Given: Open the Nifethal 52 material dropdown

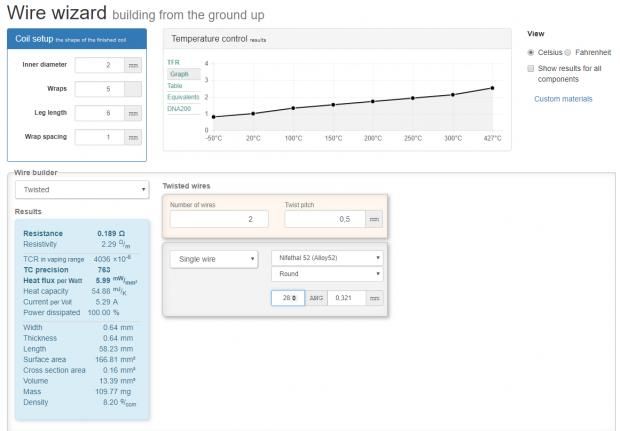Looking at the screenshot, I should (327, 258).
